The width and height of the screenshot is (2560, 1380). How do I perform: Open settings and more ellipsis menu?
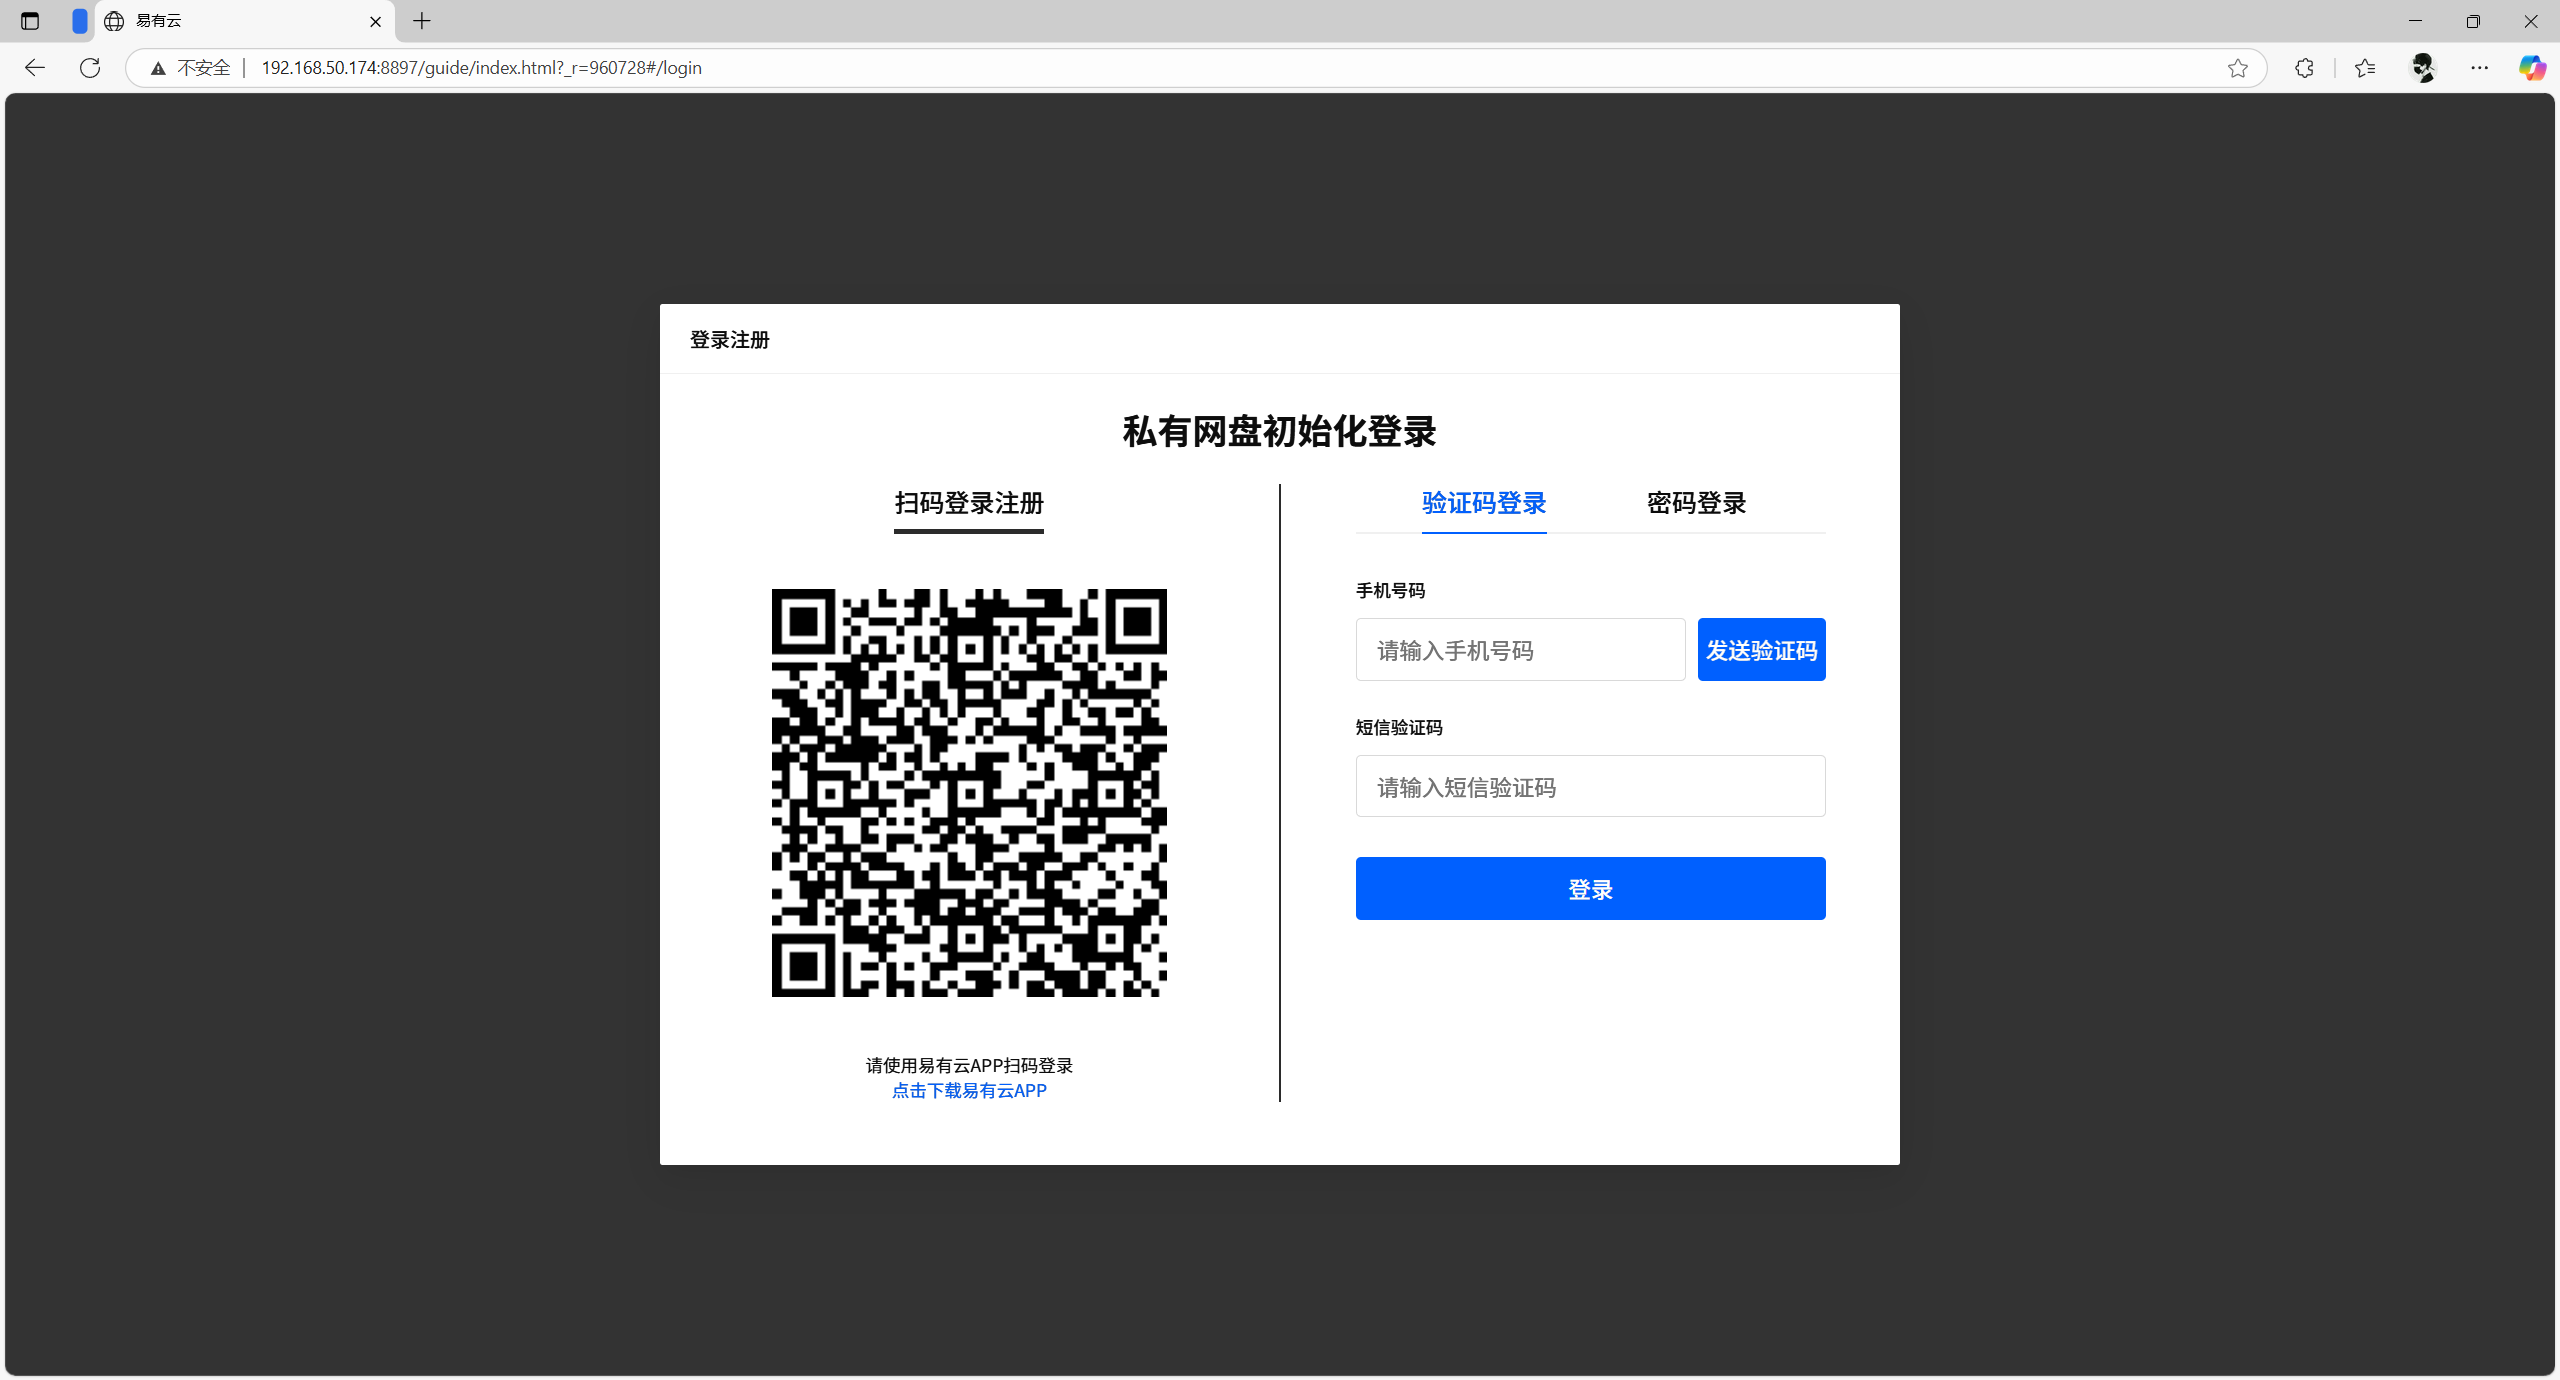[2479, 68]
